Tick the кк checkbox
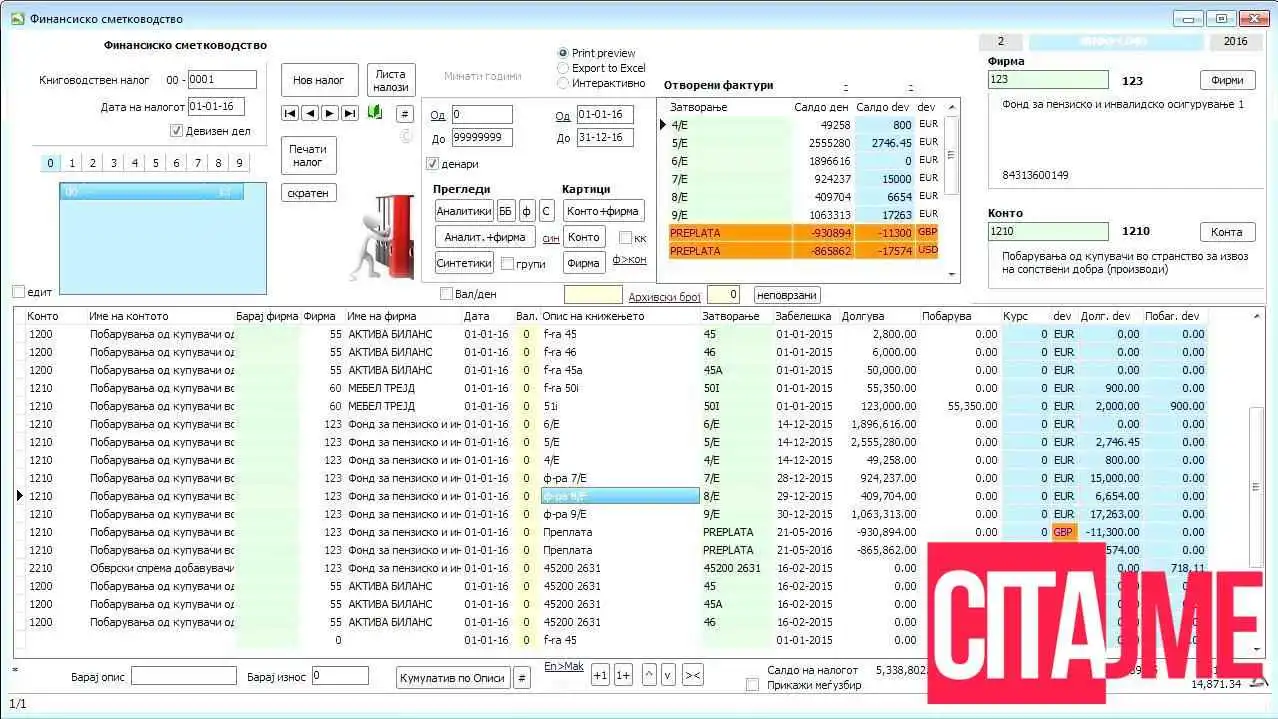 (625, 238)
